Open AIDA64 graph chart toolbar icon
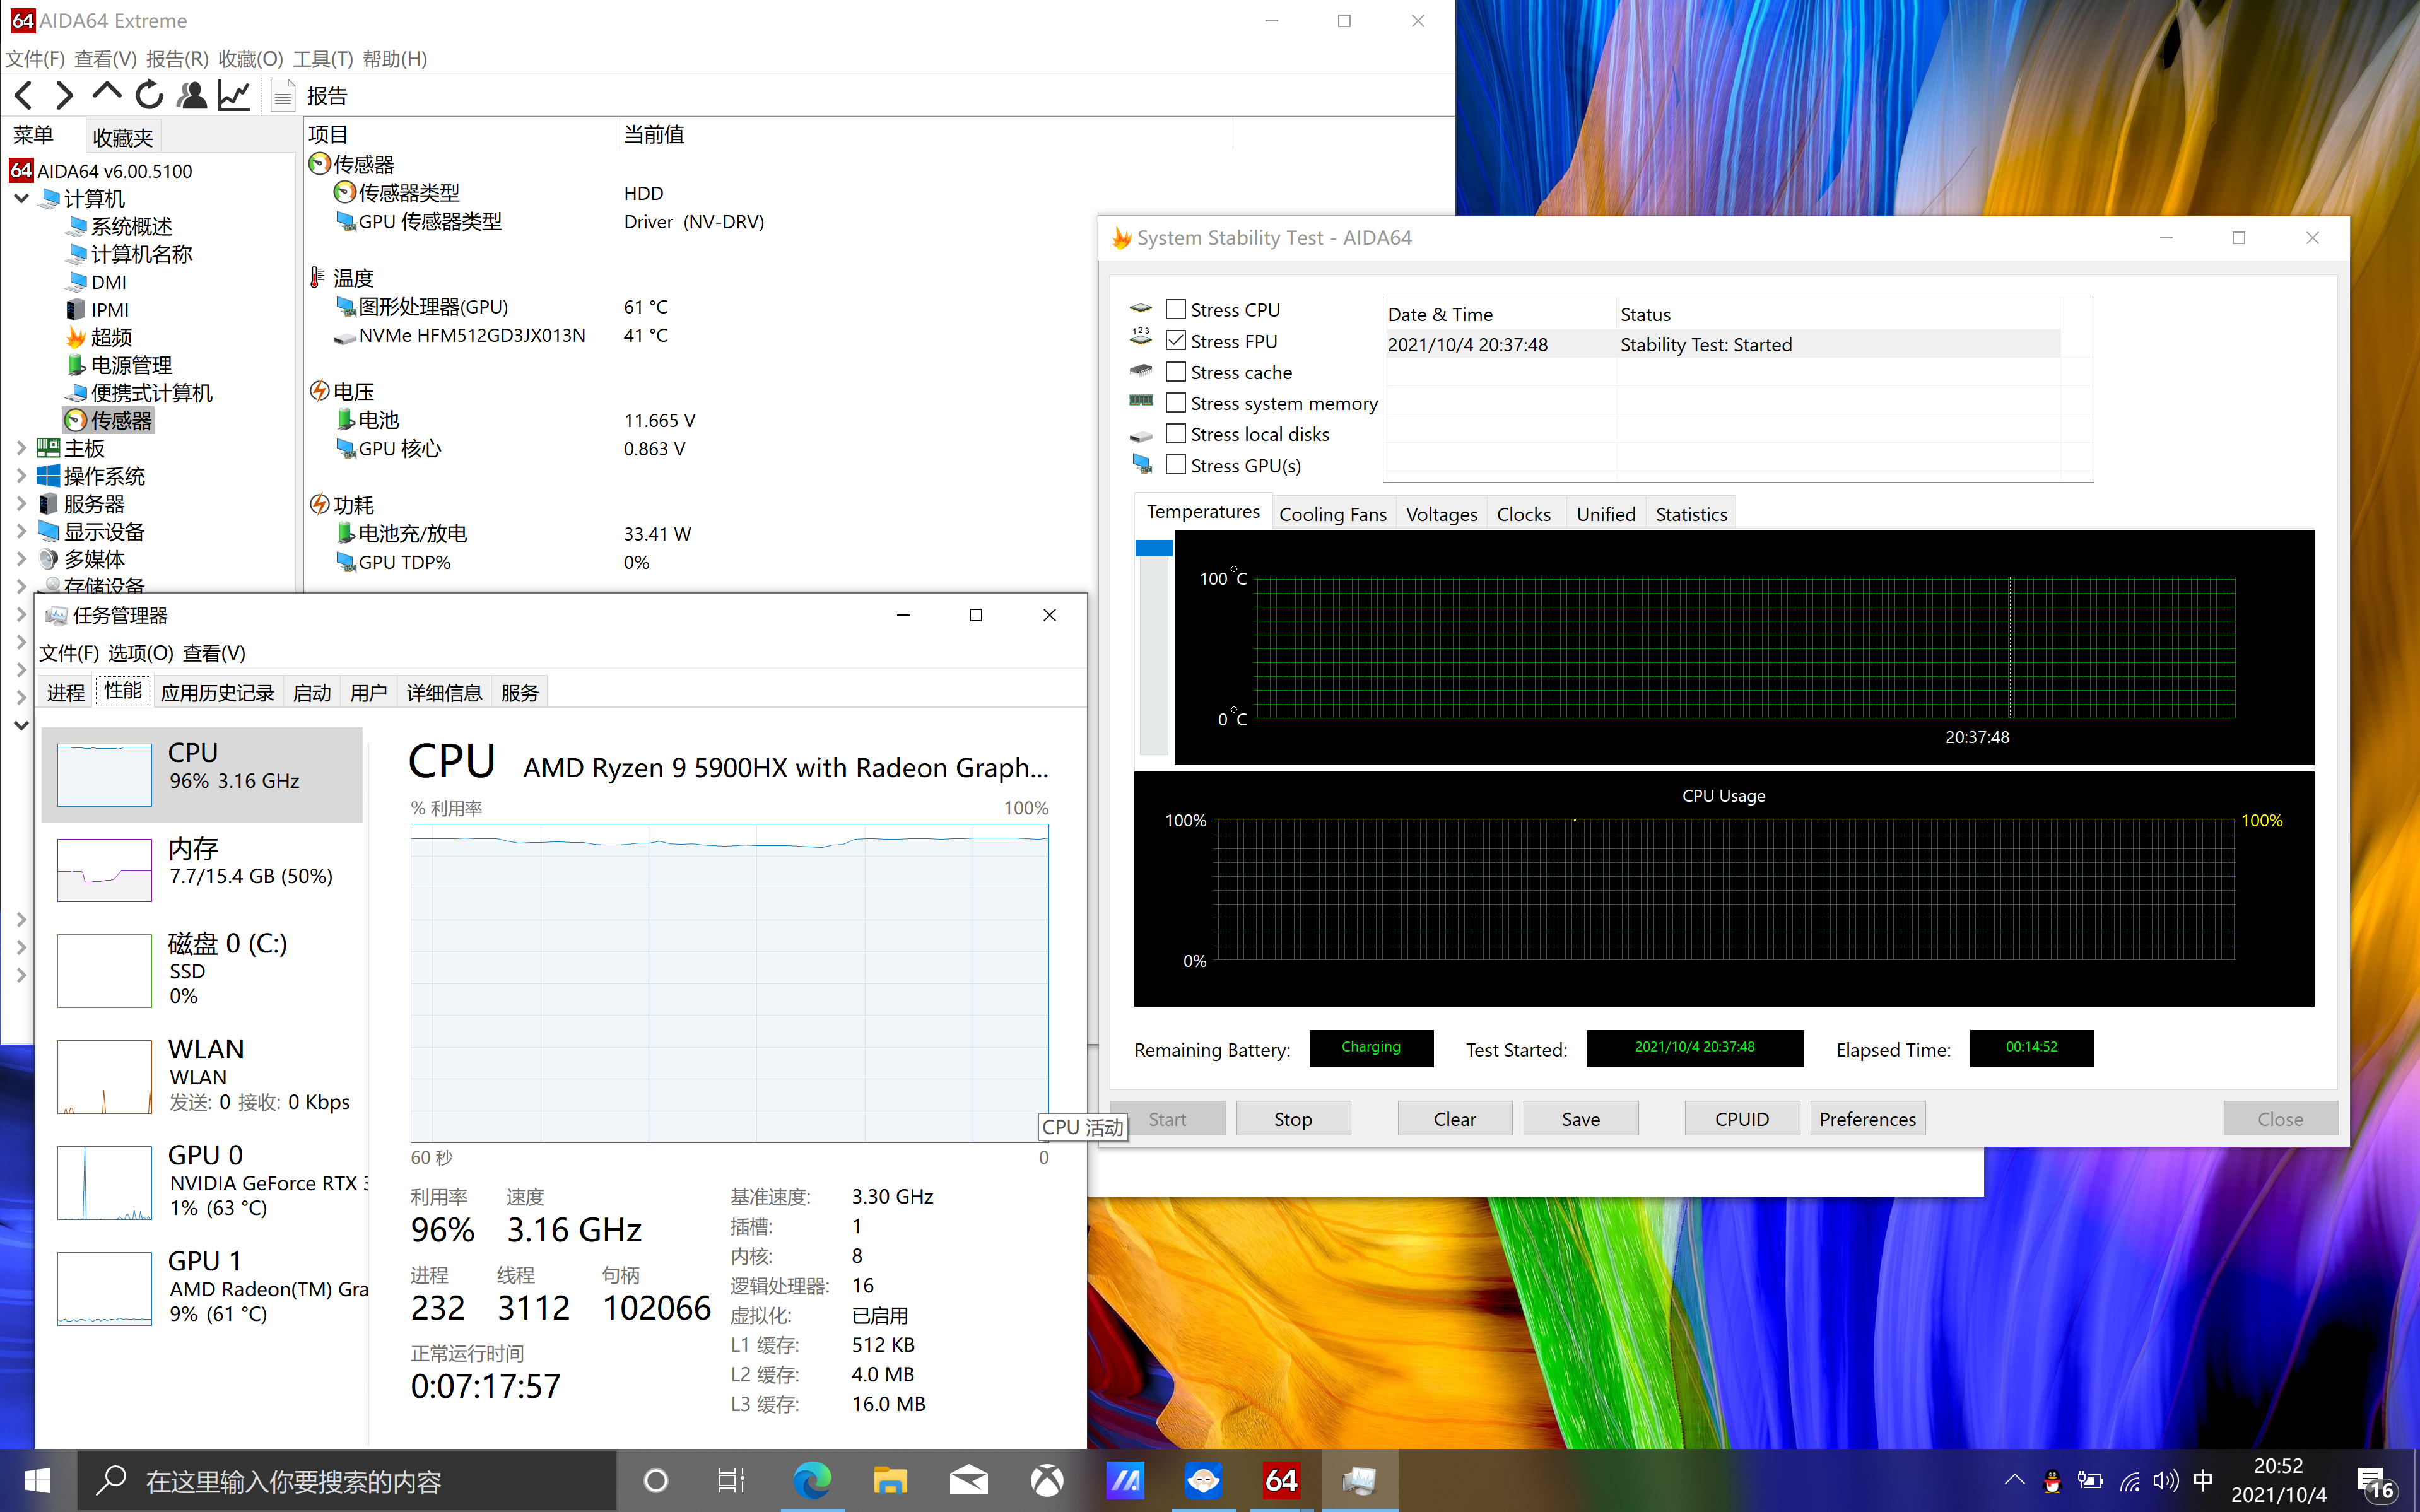This screenshot has width=2420, height=1512. (234, 95)
